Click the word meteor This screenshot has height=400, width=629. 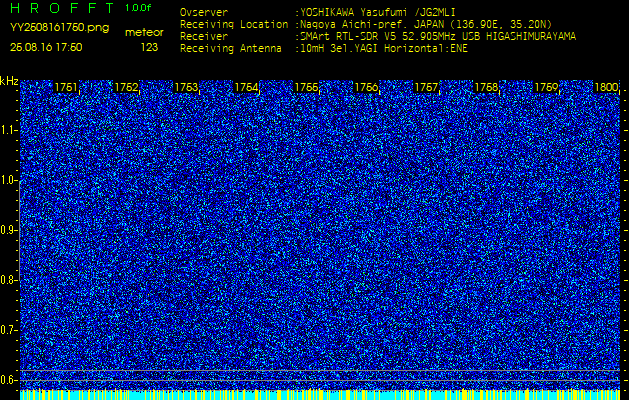pos(144,33)
